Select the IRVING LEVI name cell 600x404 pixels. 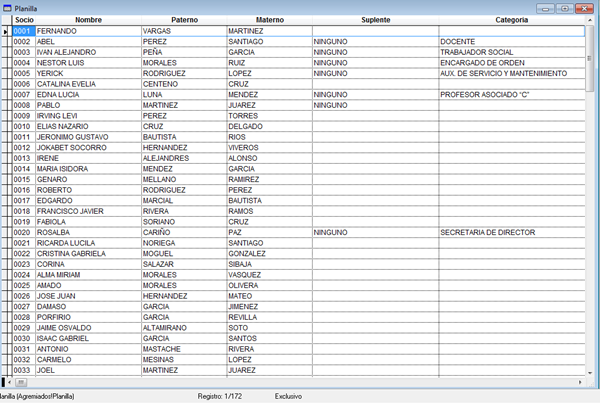point(88,116)
